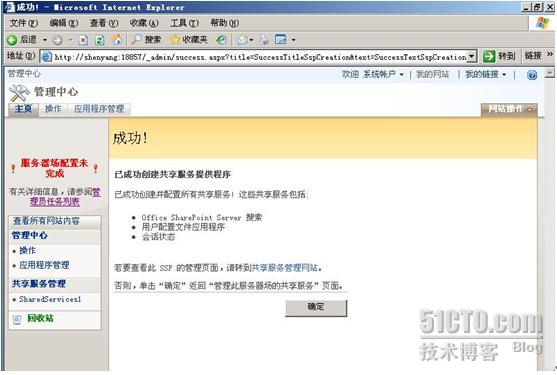Click the 成功! page heading
557x375 pixels.
point(130,138)
